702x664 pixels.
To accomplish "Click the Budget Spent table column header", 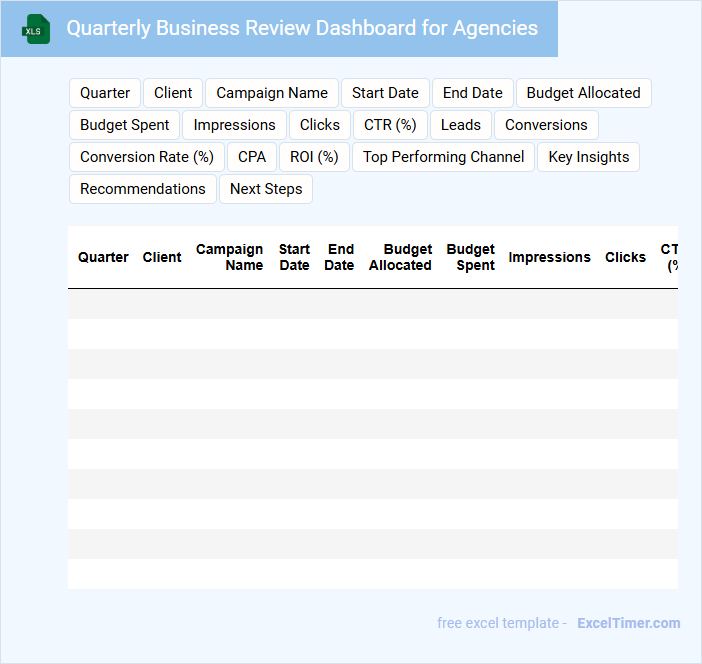I will (x=470, y=257).
